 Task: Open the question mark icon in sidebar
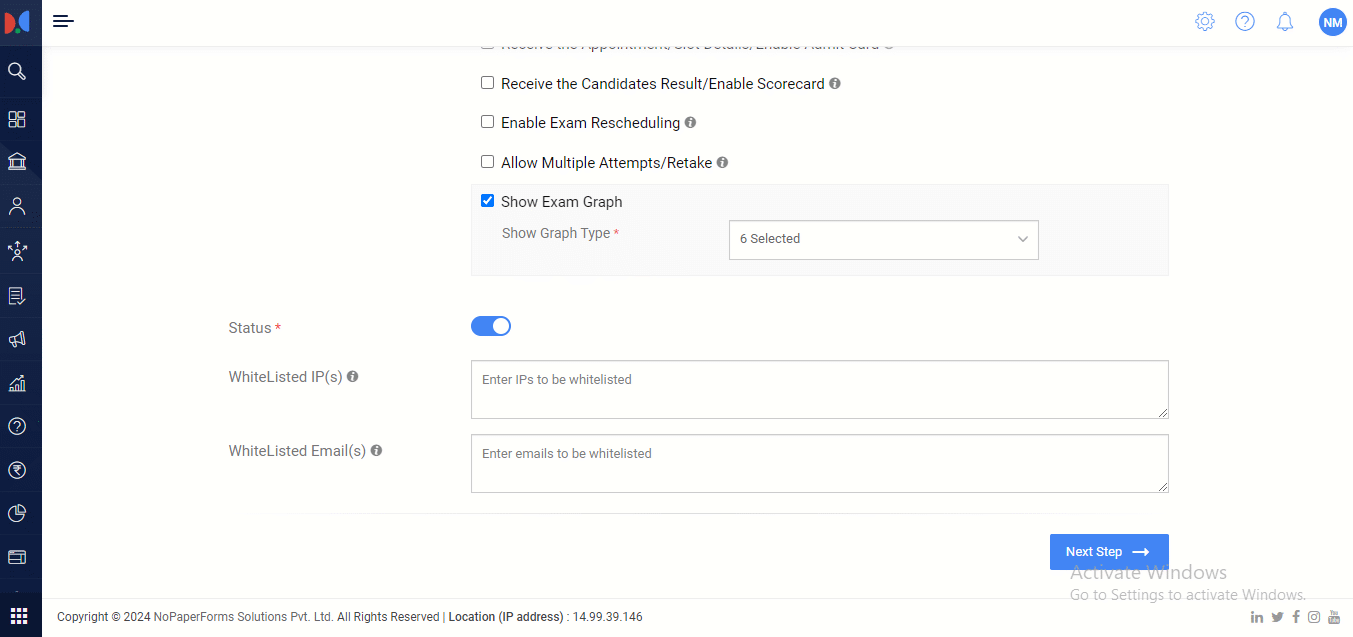point(17,426)
